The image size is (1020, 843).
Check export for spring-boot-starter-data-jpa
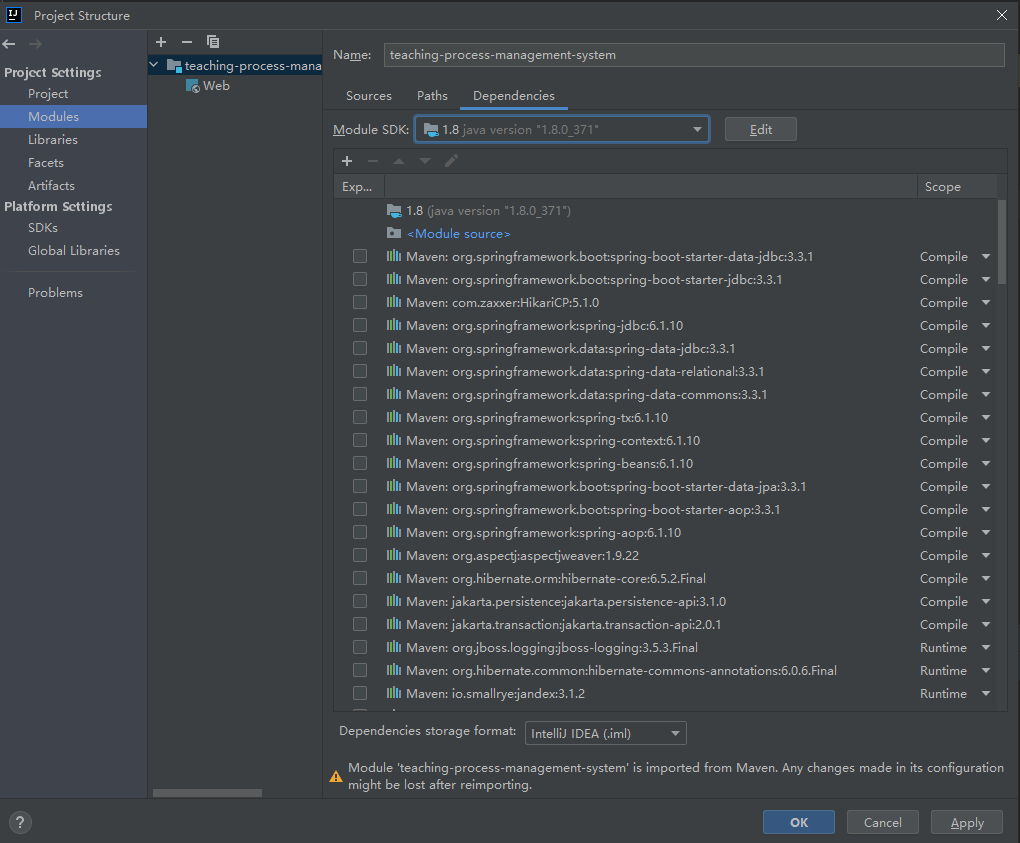tap(360, 487)
